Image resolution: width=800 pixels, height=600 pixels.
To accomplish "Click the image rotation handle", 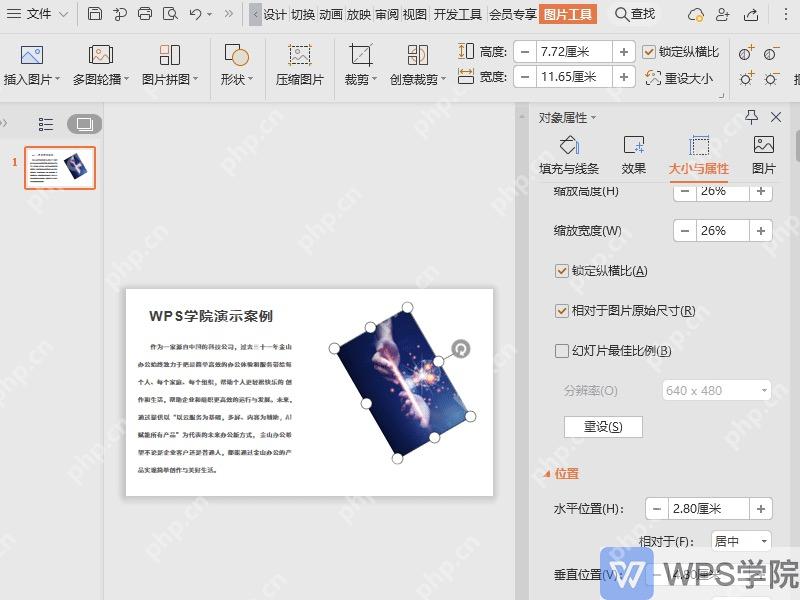I will click(461, 349).
